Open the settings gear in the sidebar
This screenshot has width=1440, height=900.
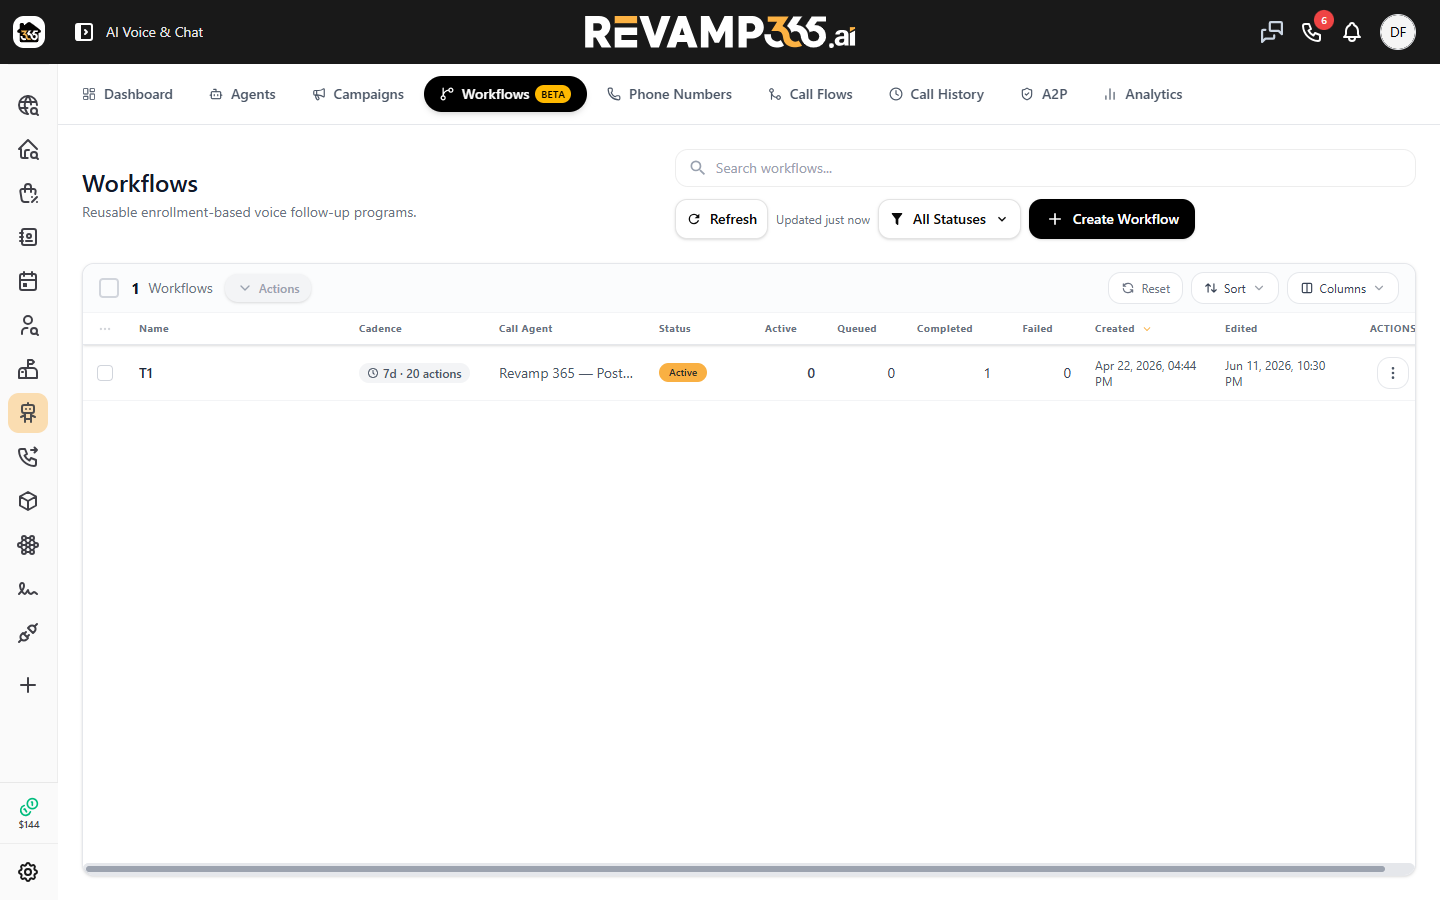(x=28, y=872)
